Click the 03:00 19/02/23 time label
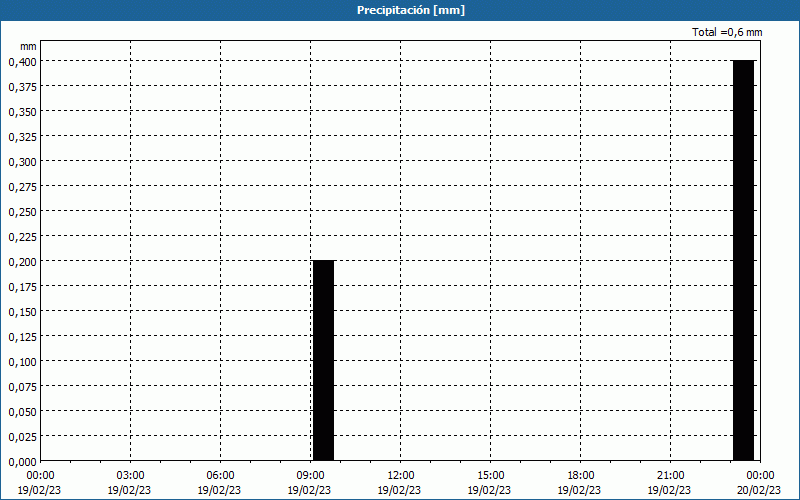This screenshot has width=800, height=500. pyautogui.click(x=129, y=483)
